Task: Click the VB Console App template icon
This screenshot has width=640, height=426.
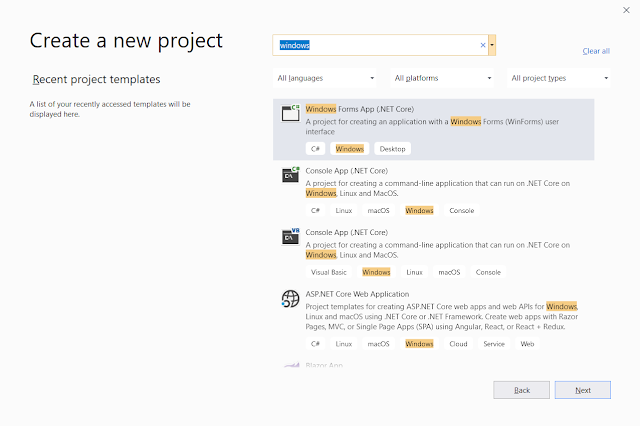Action: (x=290, y=236)
